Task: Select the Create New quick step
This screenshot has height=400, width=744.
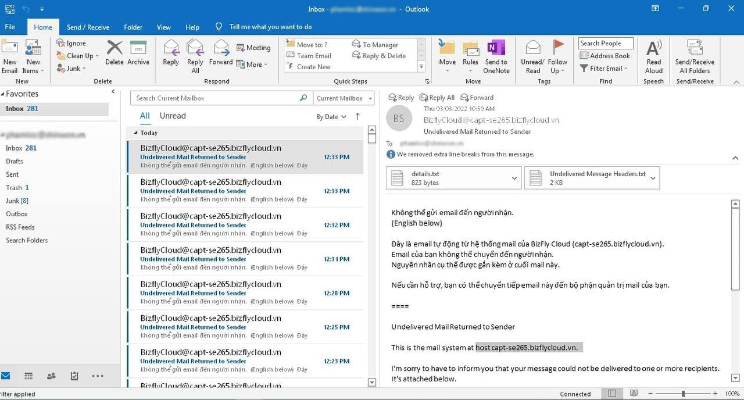Action: [308, 67]
